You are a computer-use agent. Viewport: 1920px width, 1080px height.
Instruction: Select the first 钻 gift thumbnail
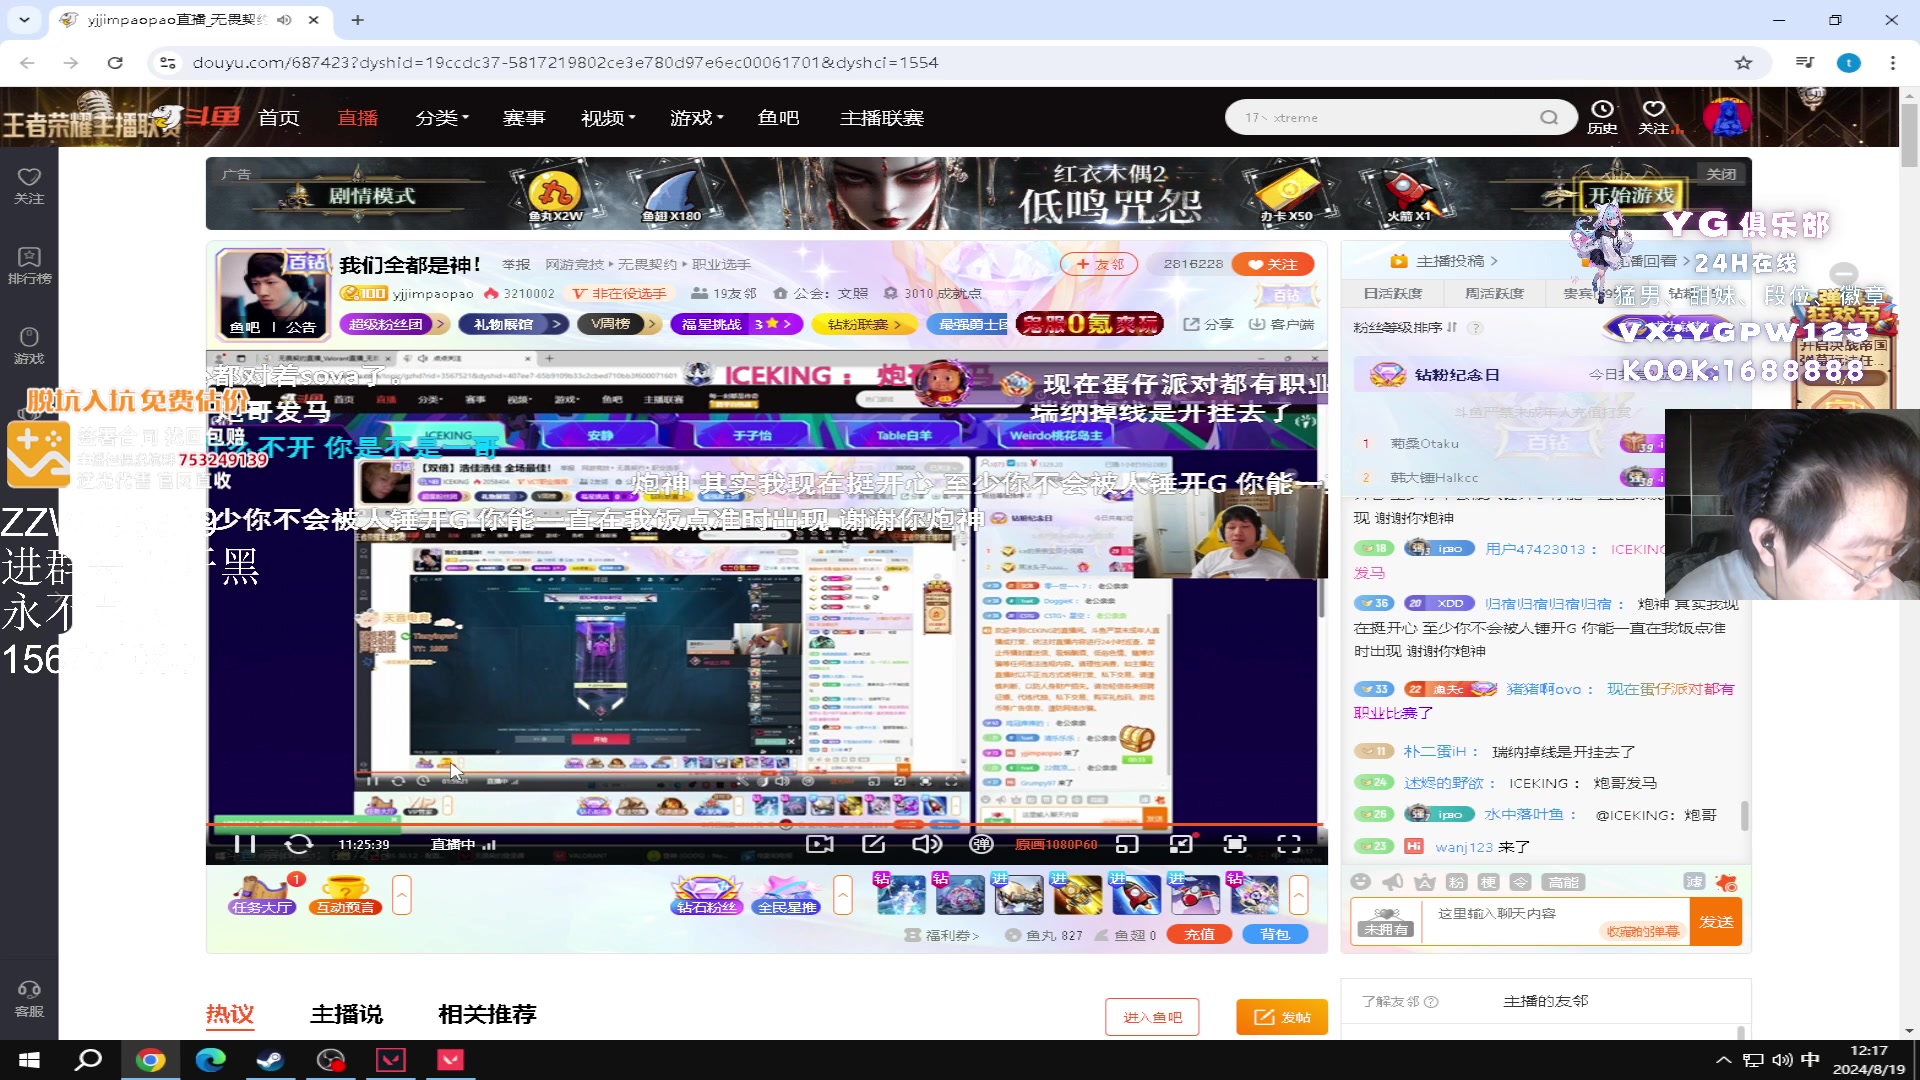pyautogui.click(x=901, y=894)
